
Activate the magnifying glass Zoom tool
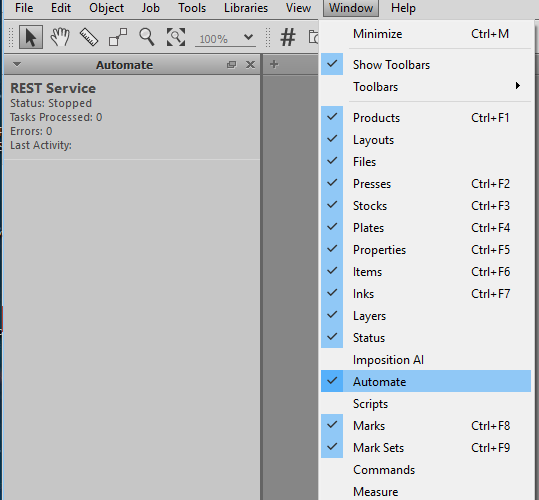coord(147,37)
